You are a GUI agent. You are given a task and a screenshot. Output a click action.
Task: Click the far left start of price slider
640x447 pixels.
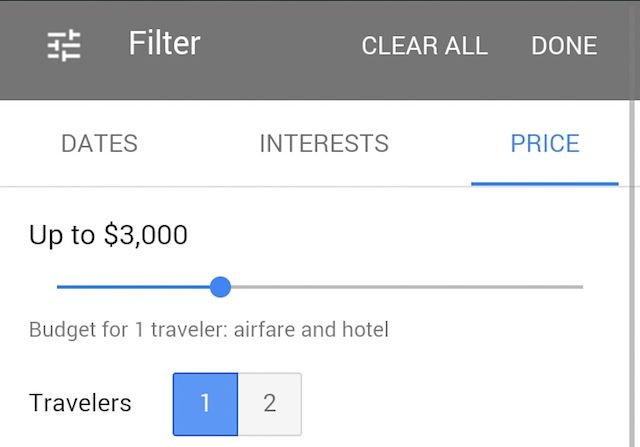[60, 287]
